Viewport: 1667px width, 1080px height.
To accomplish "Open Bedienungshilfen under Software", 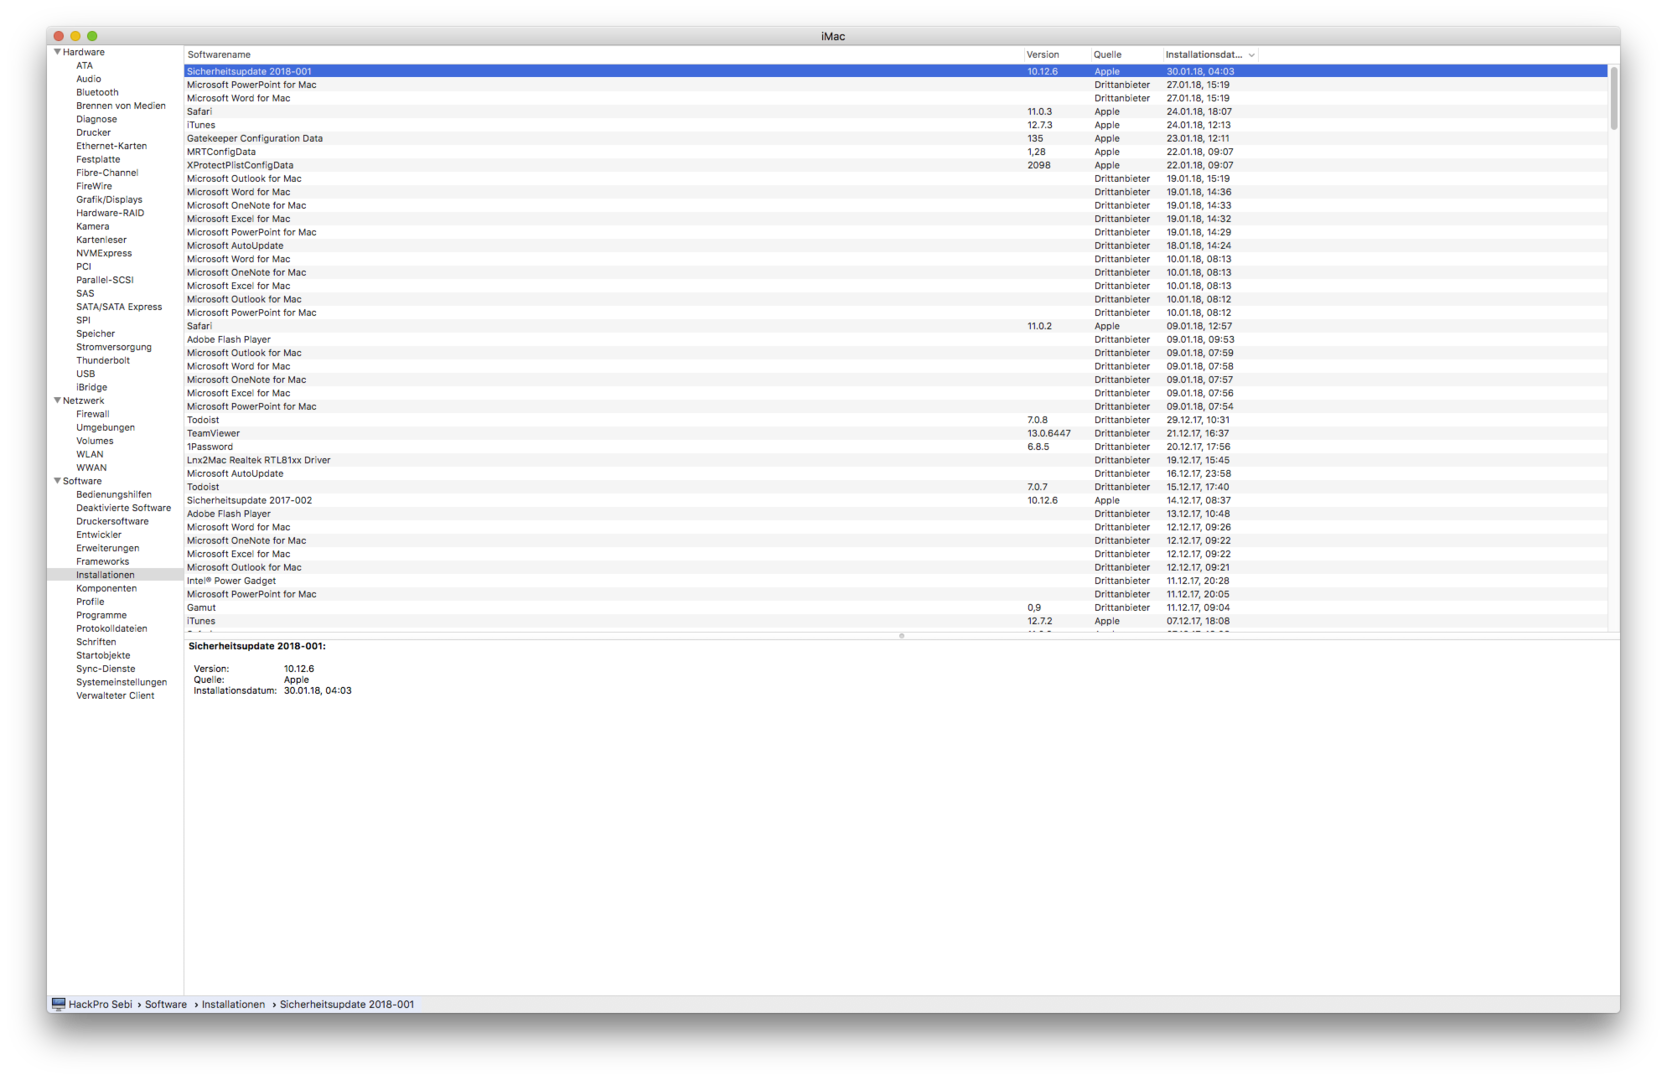I will [114, 495].
